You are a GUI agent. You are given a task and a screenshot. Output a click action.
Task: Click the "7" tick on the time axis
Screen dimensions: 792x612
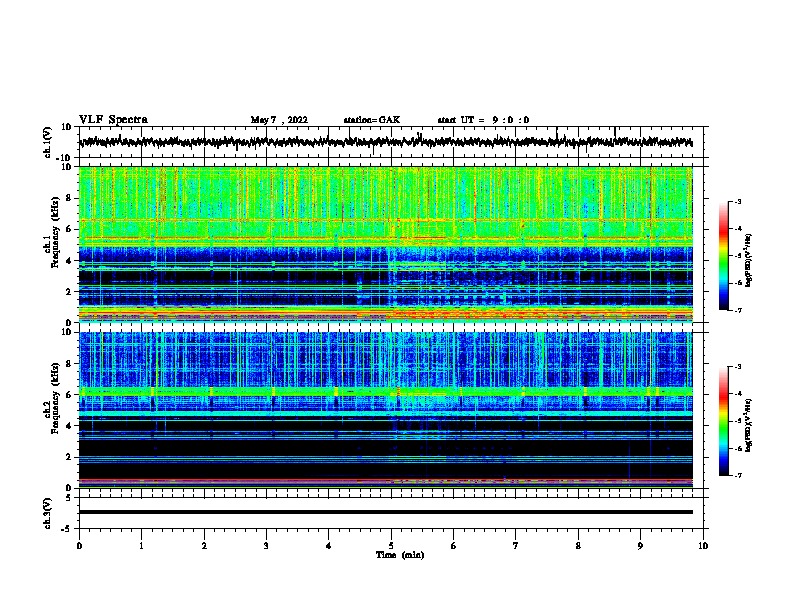tap(516, 546)
